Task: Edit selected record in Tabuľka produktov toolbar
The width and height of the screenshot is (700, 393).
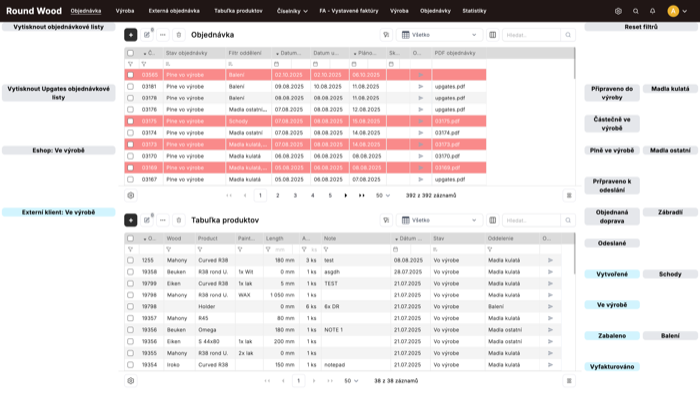Action: point(147,220)
